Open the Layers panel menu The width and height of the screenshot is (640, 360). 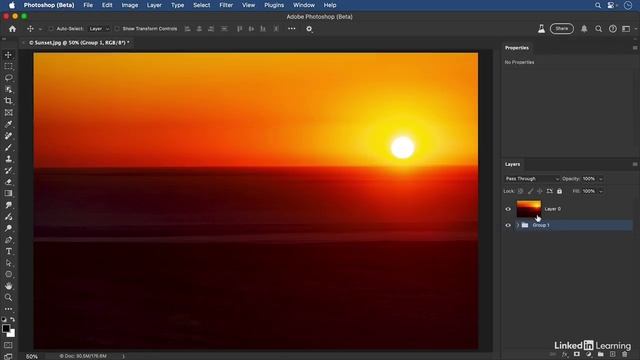coord(635,164)
